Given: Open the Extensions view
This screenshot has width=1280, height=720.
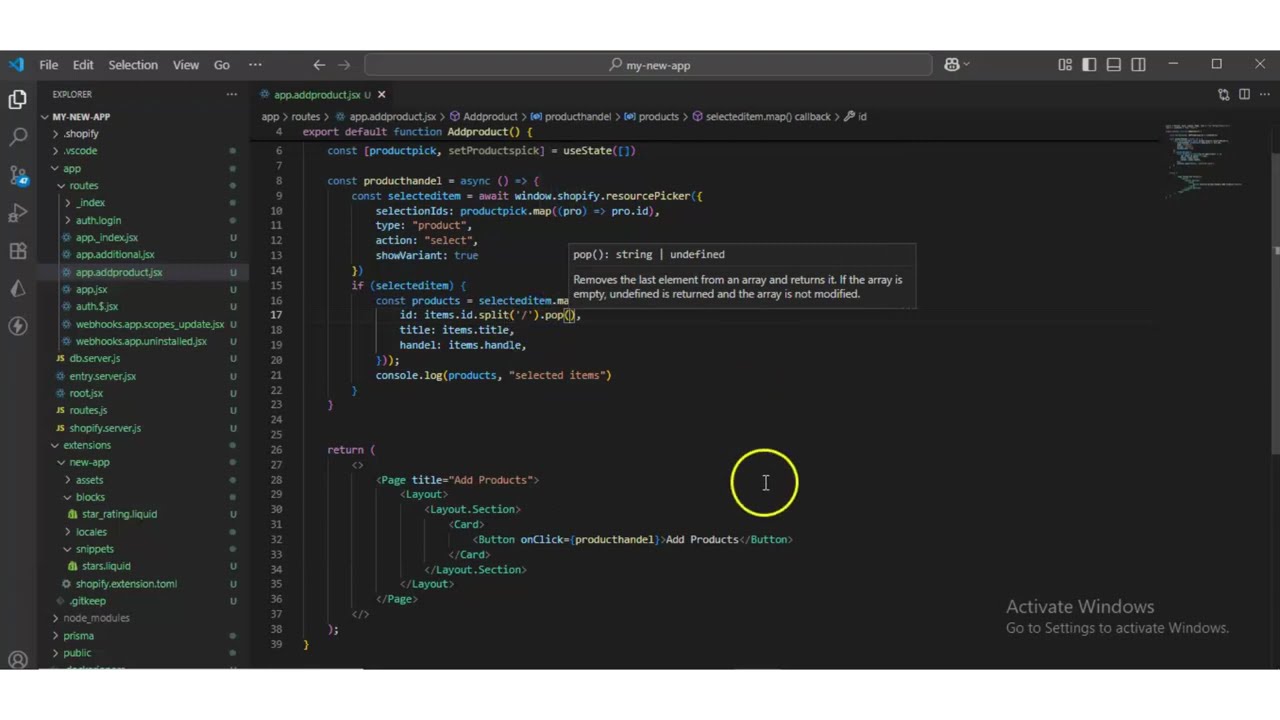Looking at the screenshot, I should point(17,251).
